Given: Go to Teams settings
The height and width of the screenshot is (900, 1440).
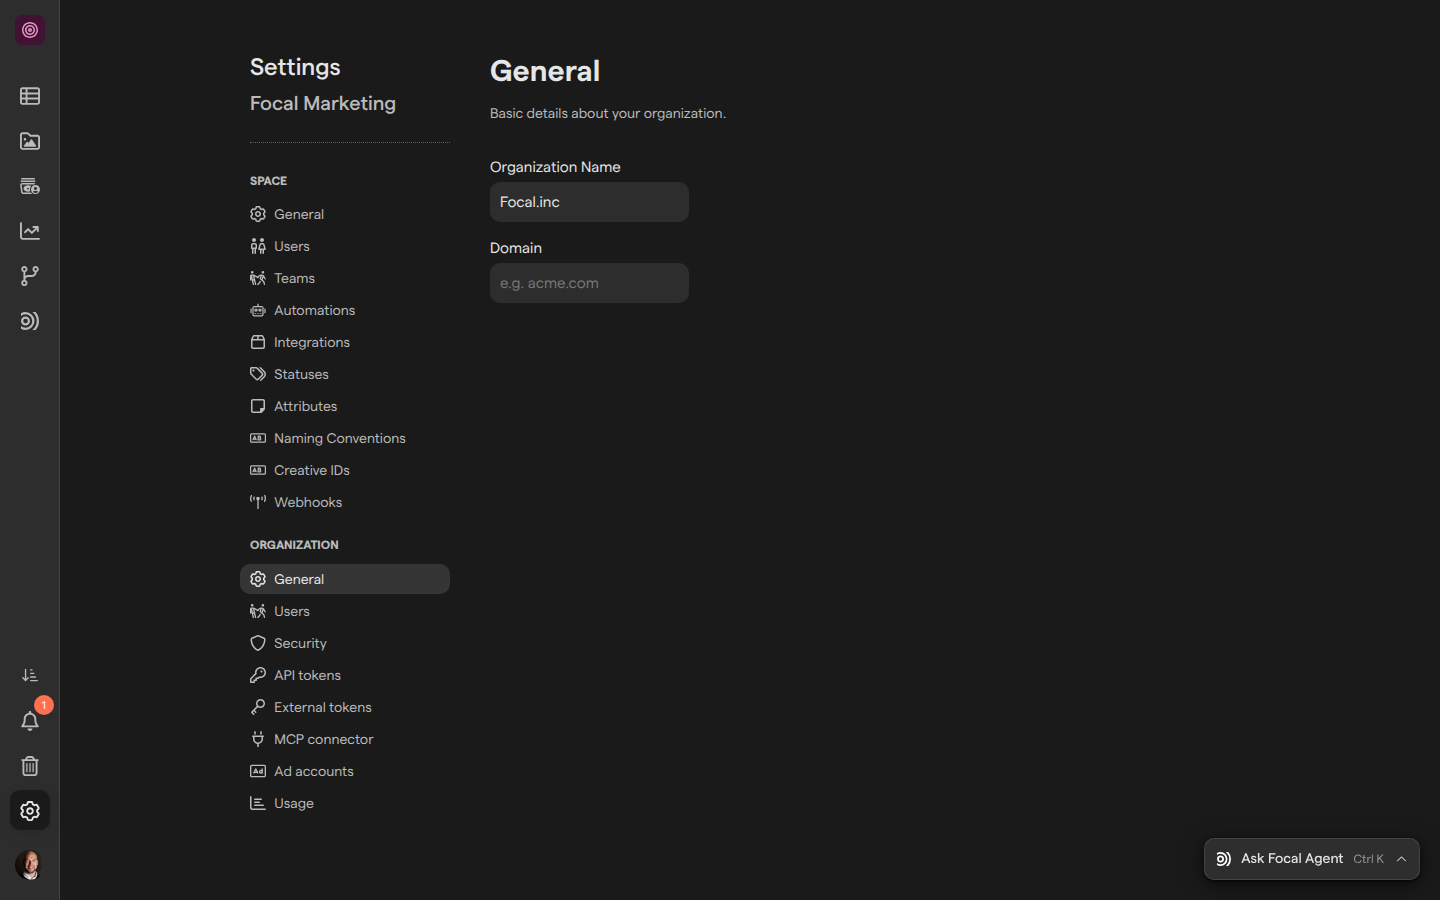Looking at the screenshot, I should [345, 278].
